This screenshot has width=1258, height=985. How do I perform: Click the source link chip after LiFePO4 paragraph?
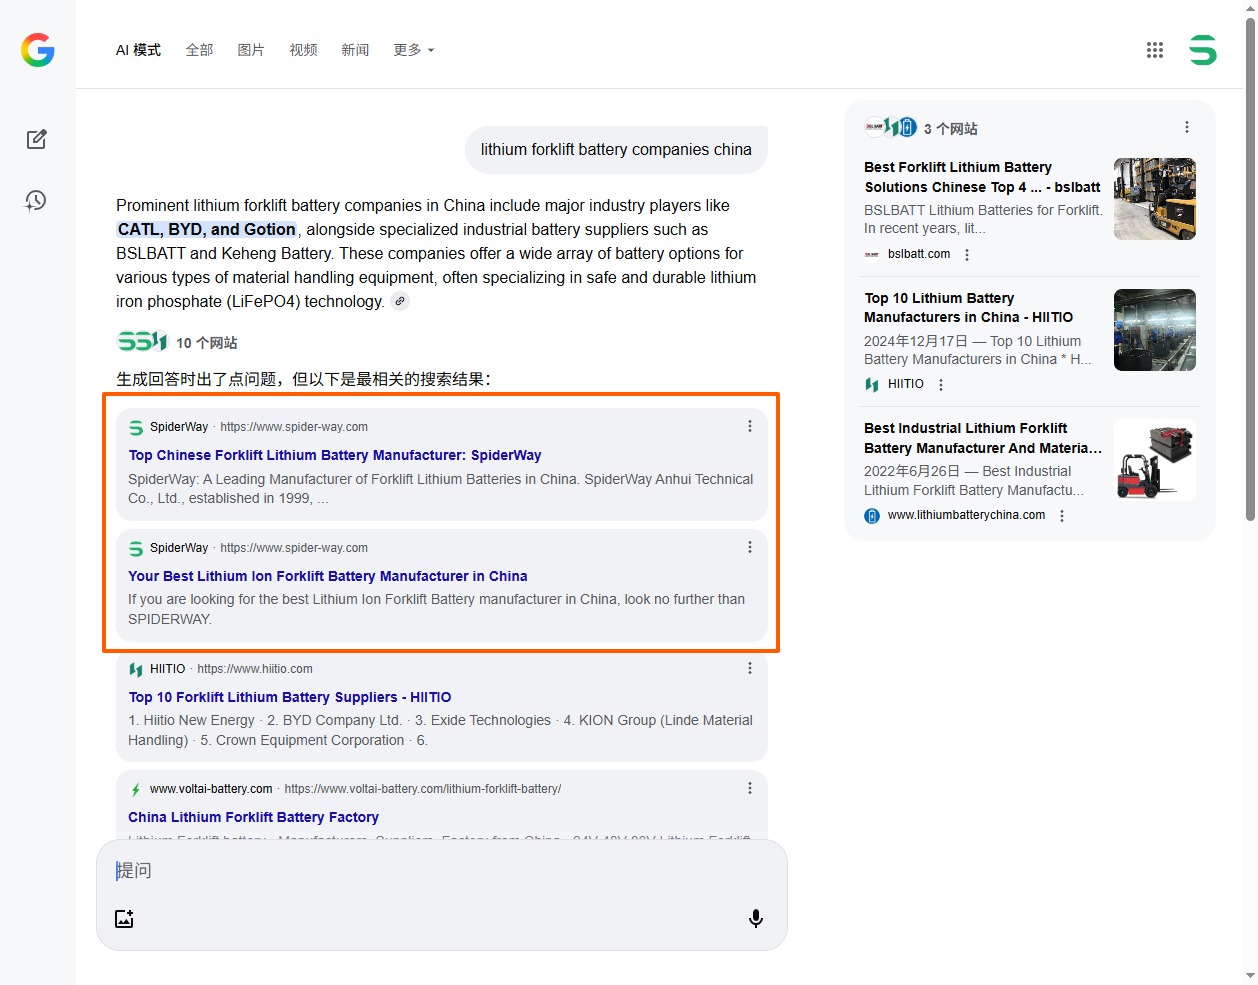[x=400, y=301]
